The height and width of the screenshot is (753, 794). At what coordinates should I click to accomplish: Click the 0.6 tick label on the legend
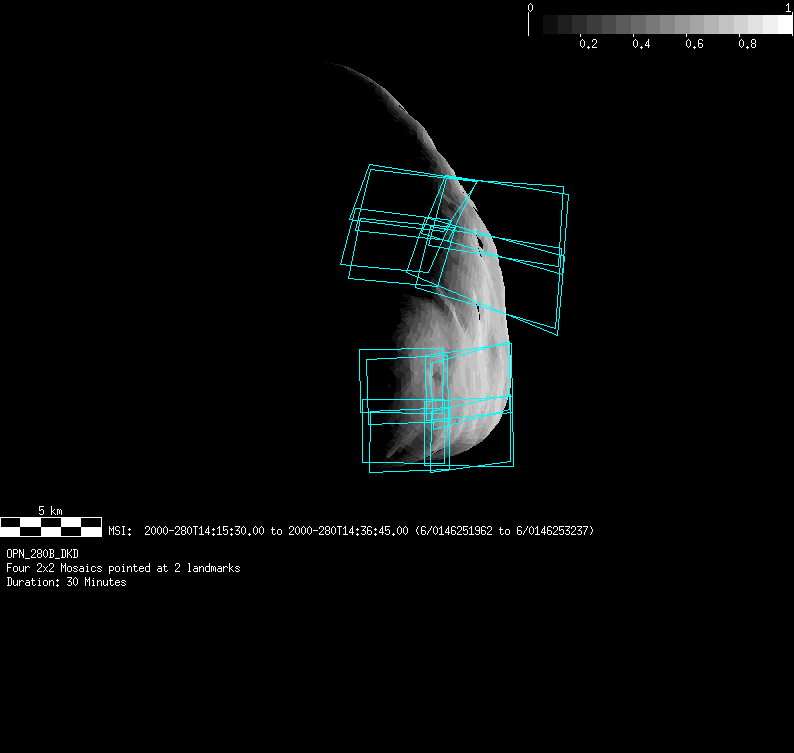(694, 45)
